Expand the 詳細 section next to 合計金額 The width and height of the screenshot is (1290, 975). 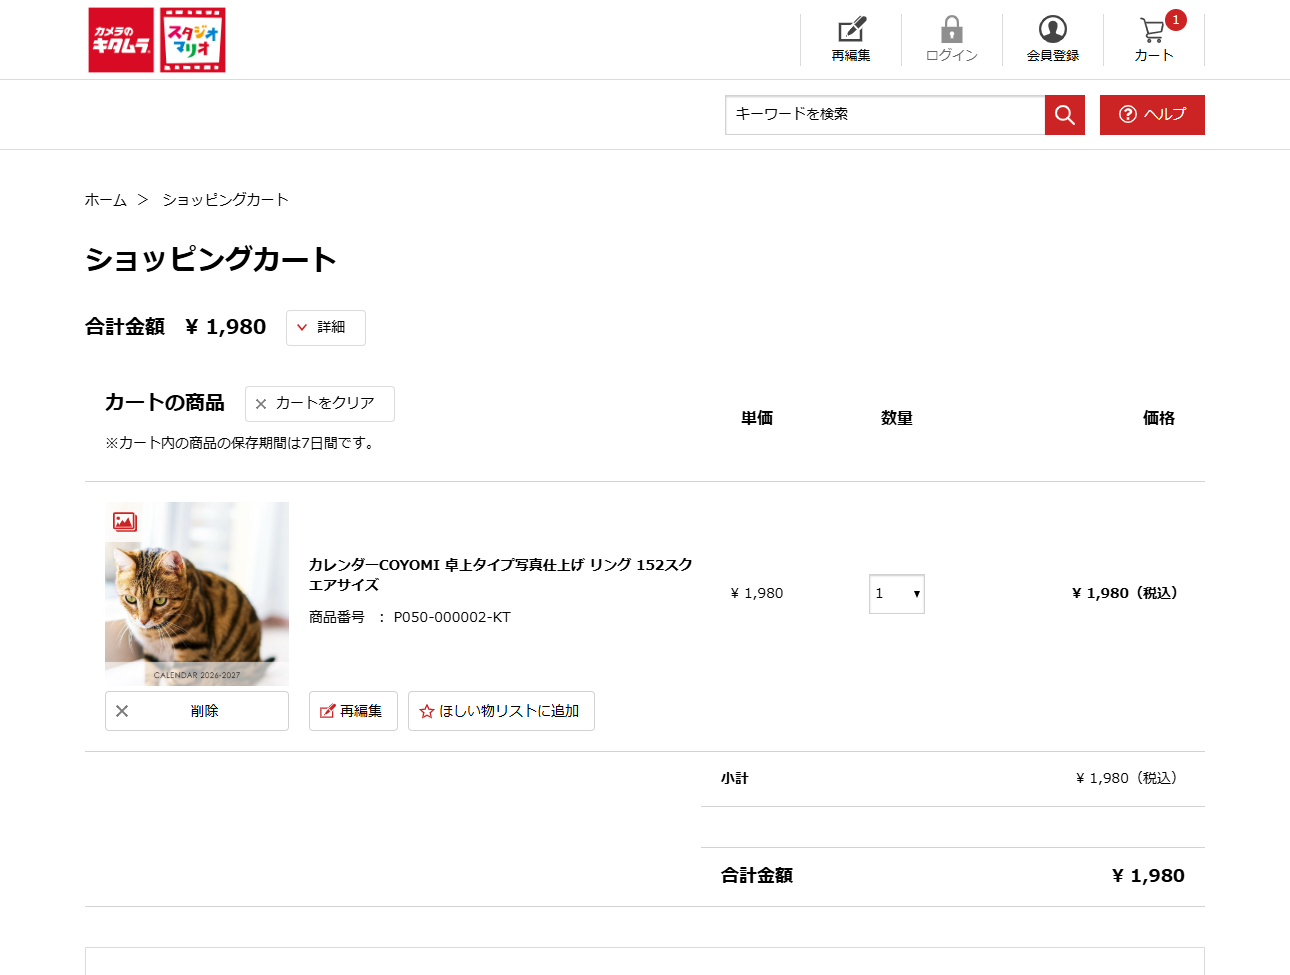pyautogui.click(x=325, y=327)
